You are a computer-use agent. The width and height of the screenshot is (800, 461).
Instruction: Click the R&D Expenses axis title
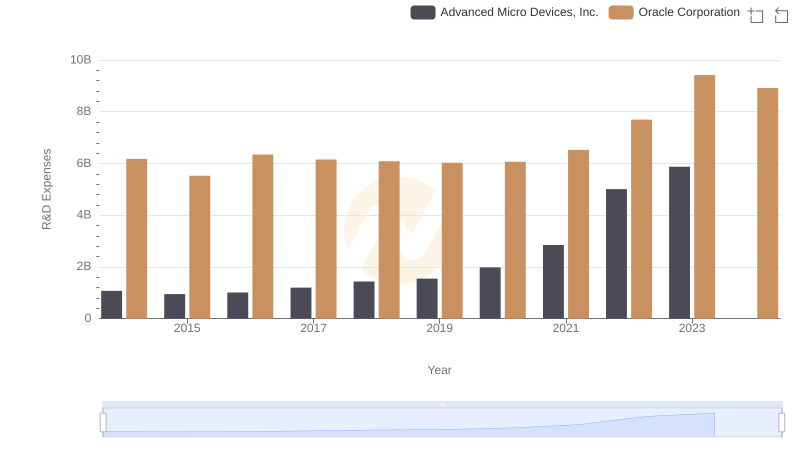[x=46, y=189]
